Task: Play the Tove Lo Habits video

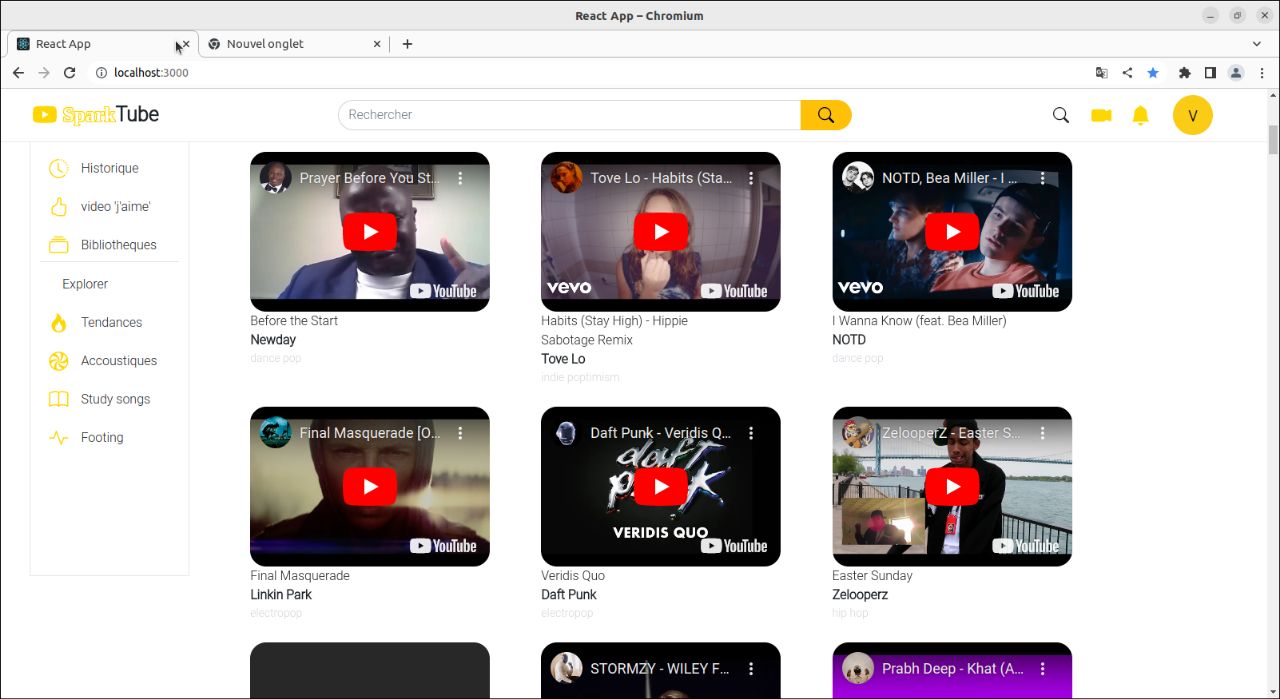Action: click(661, 232)
